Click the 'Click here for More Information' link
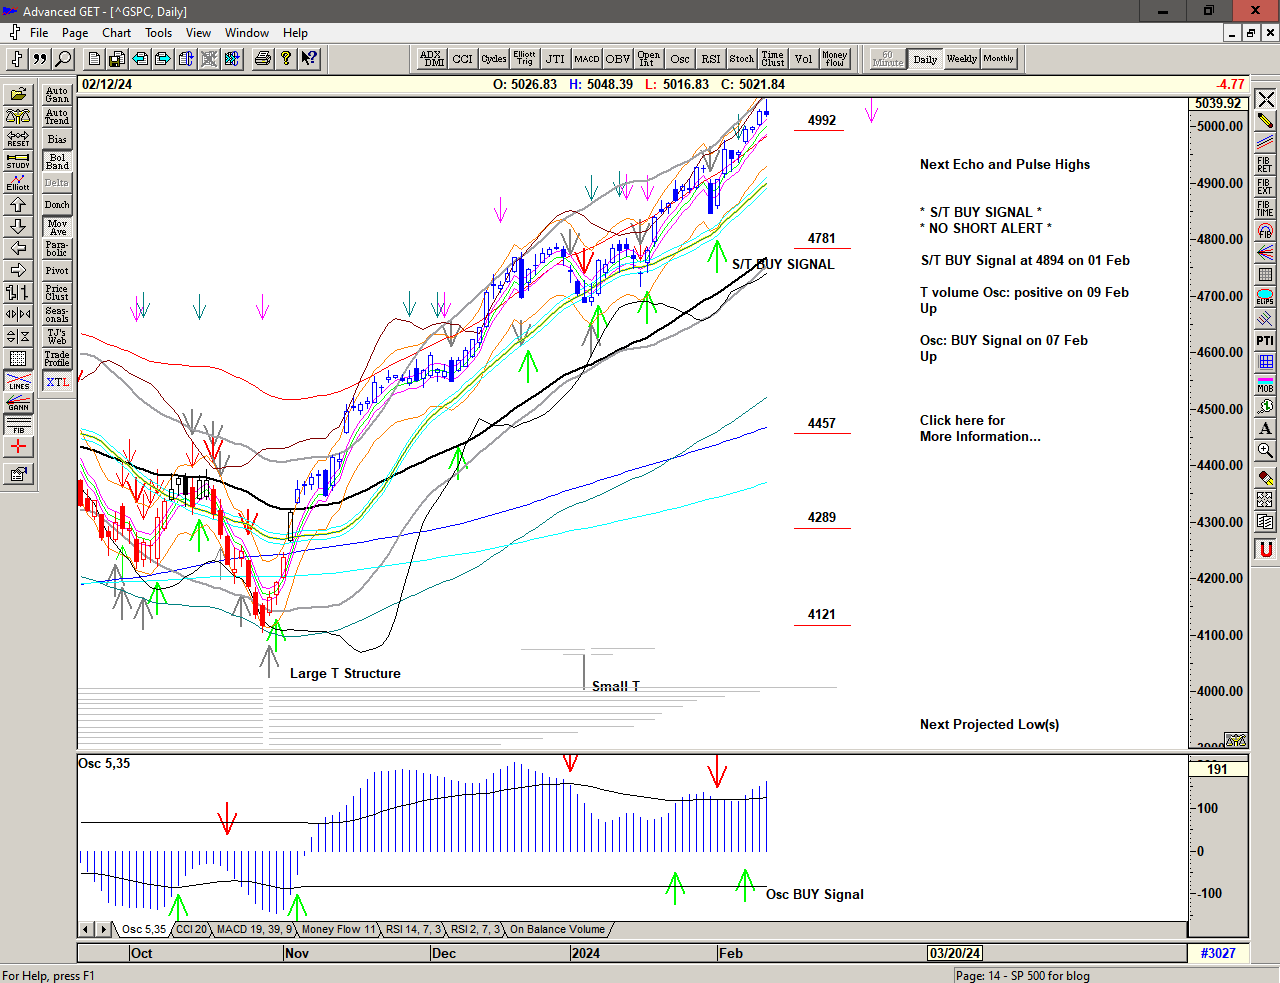 (979, 428)
